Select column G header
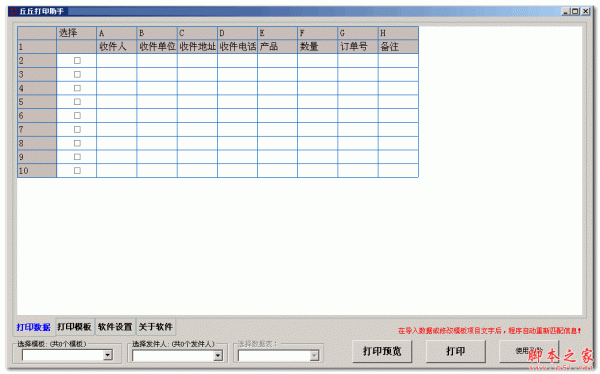Viewport: 600px width, 374px height. click(358, 33)
